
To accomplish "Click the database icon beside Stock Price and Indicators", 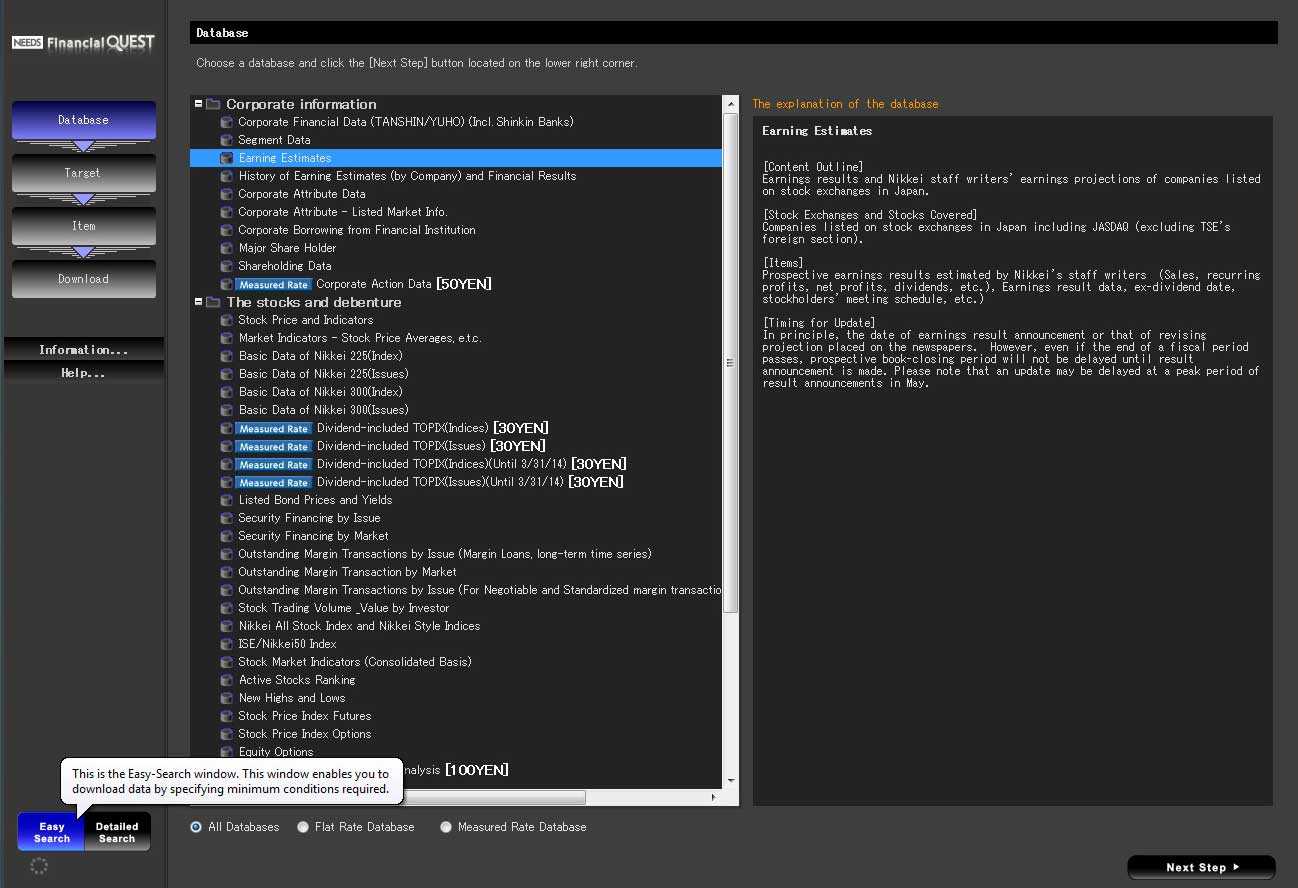I will pos(227,320).
